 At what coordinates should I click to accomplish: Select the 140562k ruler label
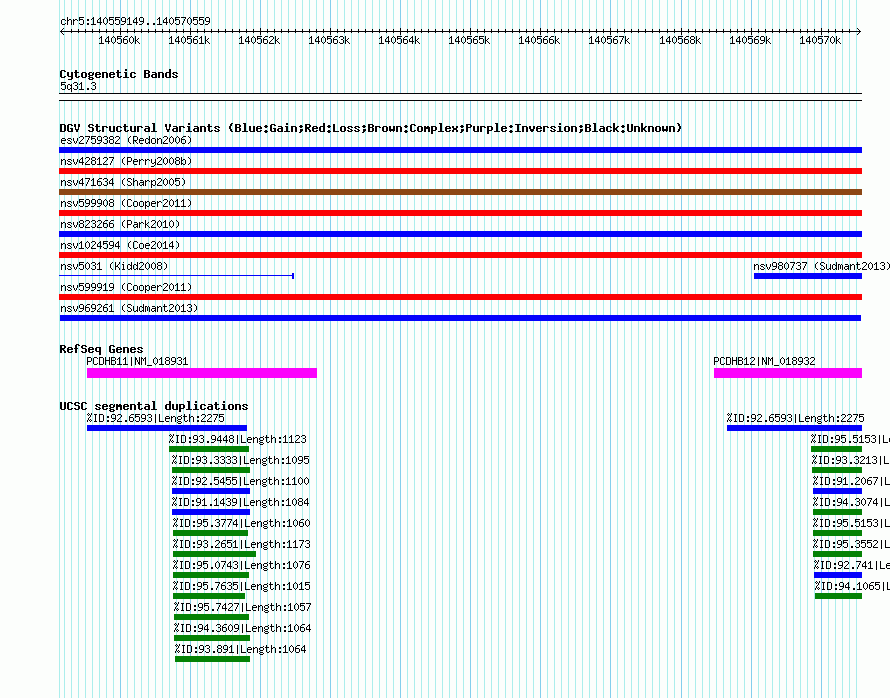[x=259, y=40]
